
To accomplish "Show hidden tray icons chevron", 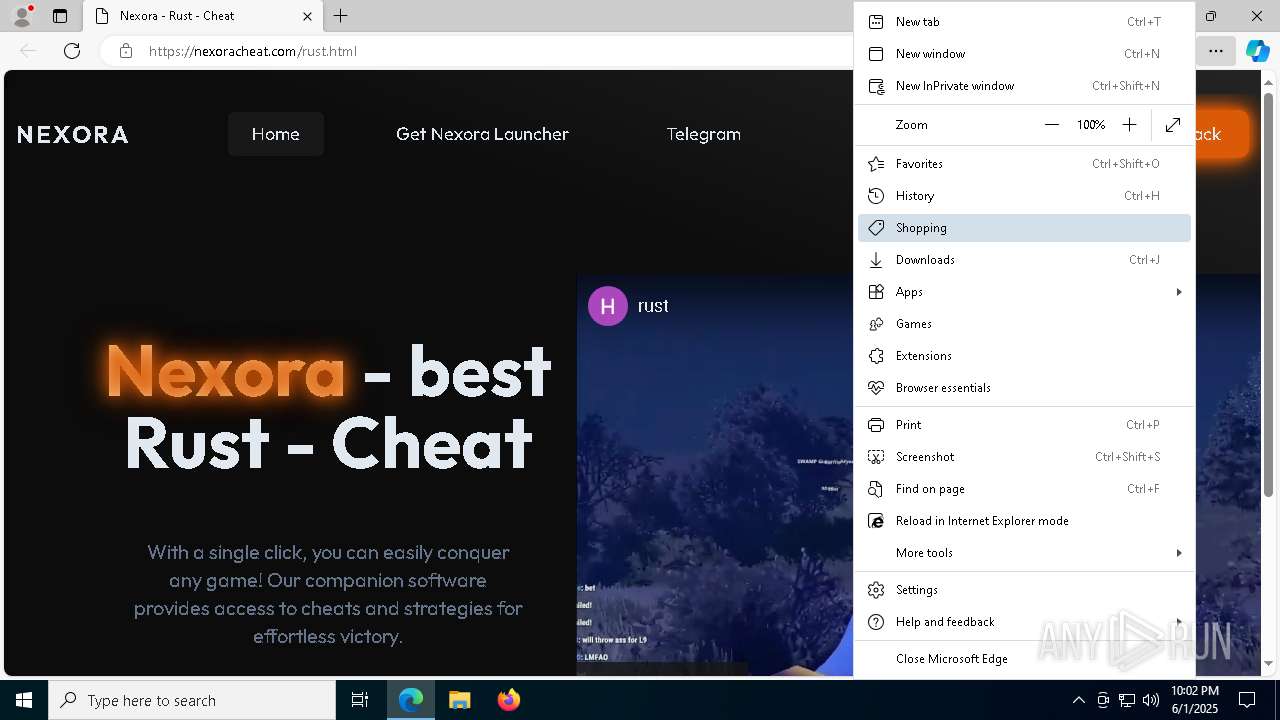I will point(1078,700).
